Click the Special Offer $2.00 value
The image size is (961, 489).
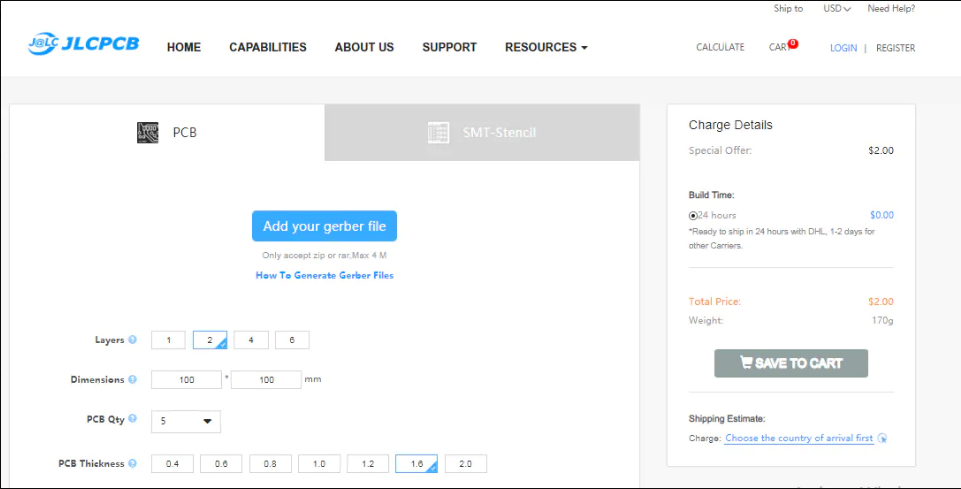click(x=881, y=151)
